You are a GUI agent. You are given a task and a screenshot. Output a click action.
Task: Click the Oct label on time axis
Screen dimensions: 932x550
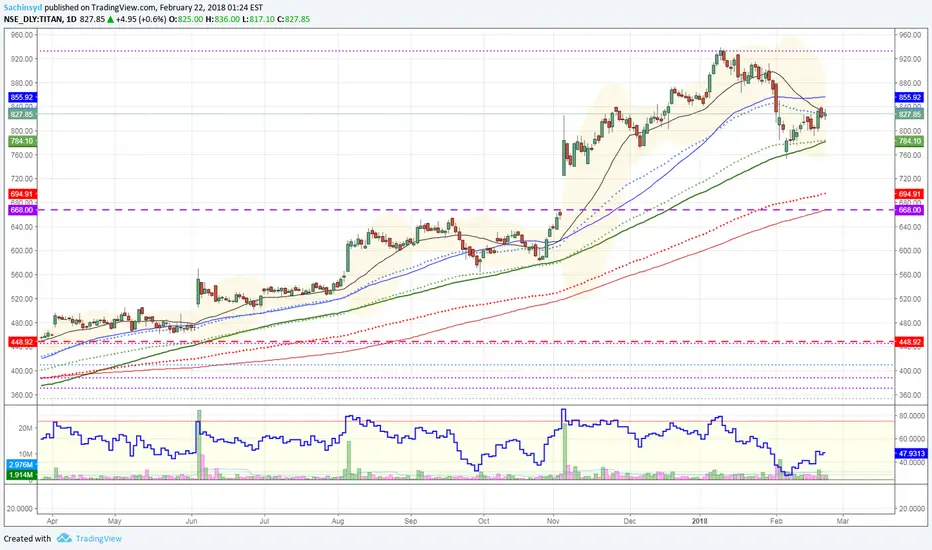(484, 521)
